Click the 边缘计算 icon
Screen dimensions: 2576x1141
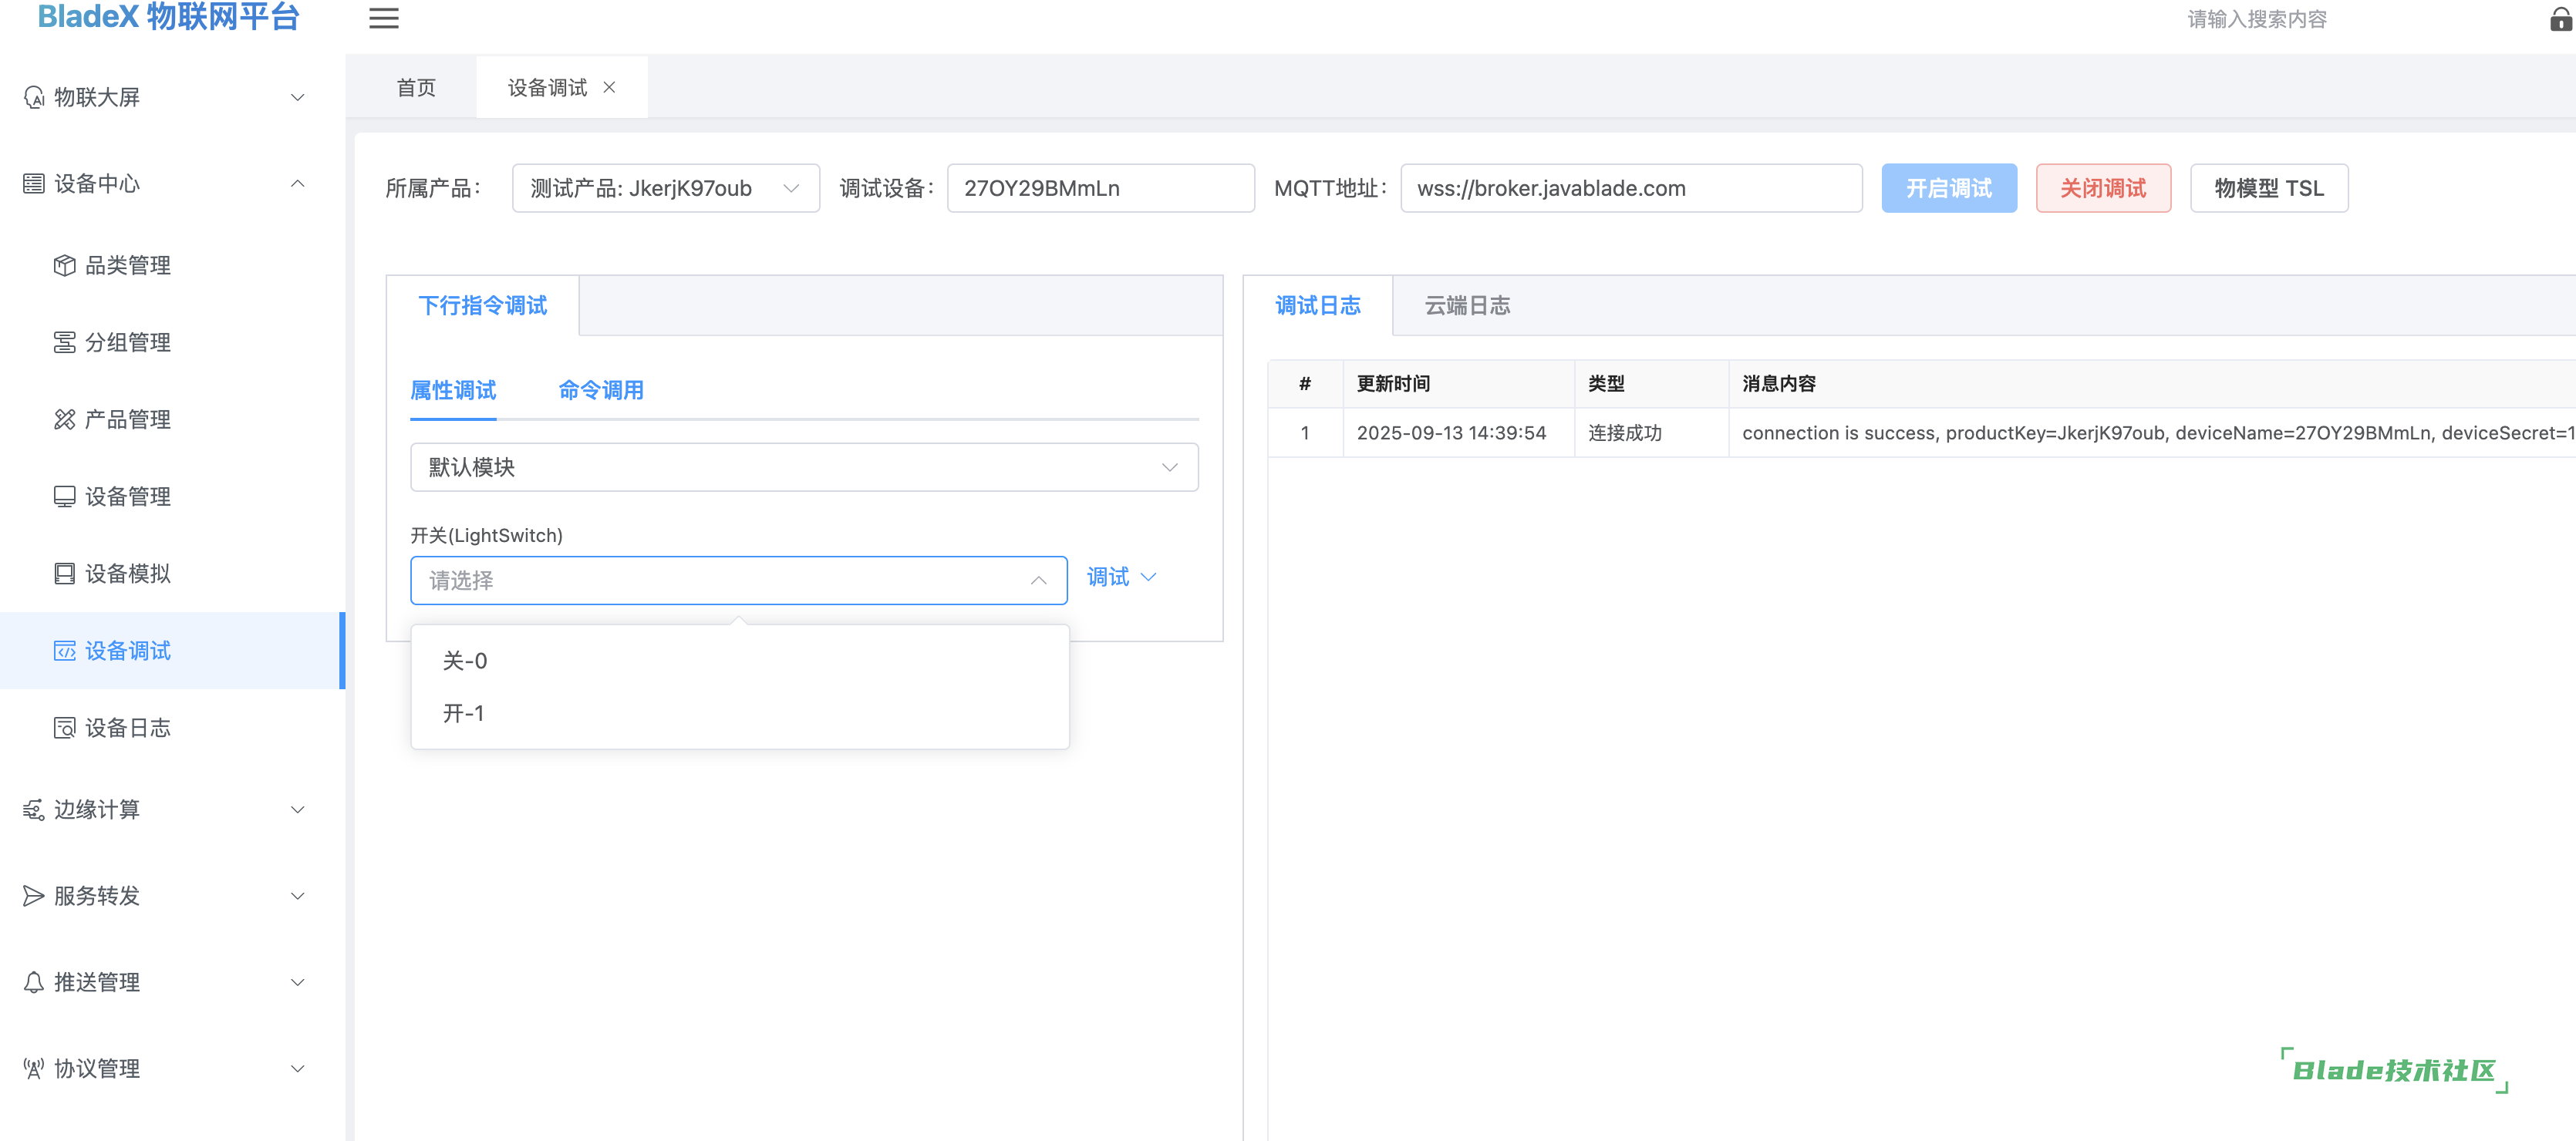pyautogui.click(x=34, y=810)
